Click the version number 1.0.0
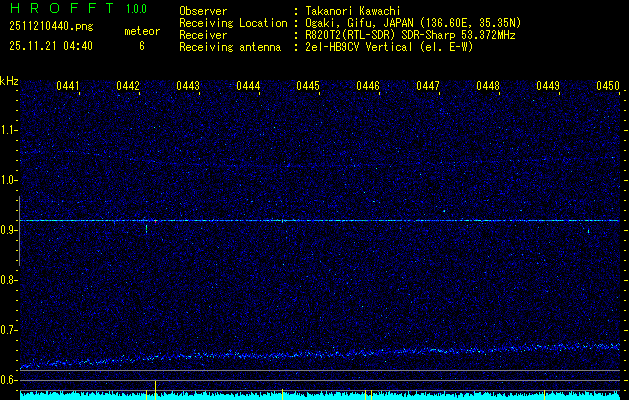This screenshot has height=400, width=629. [x=135, y=9]
